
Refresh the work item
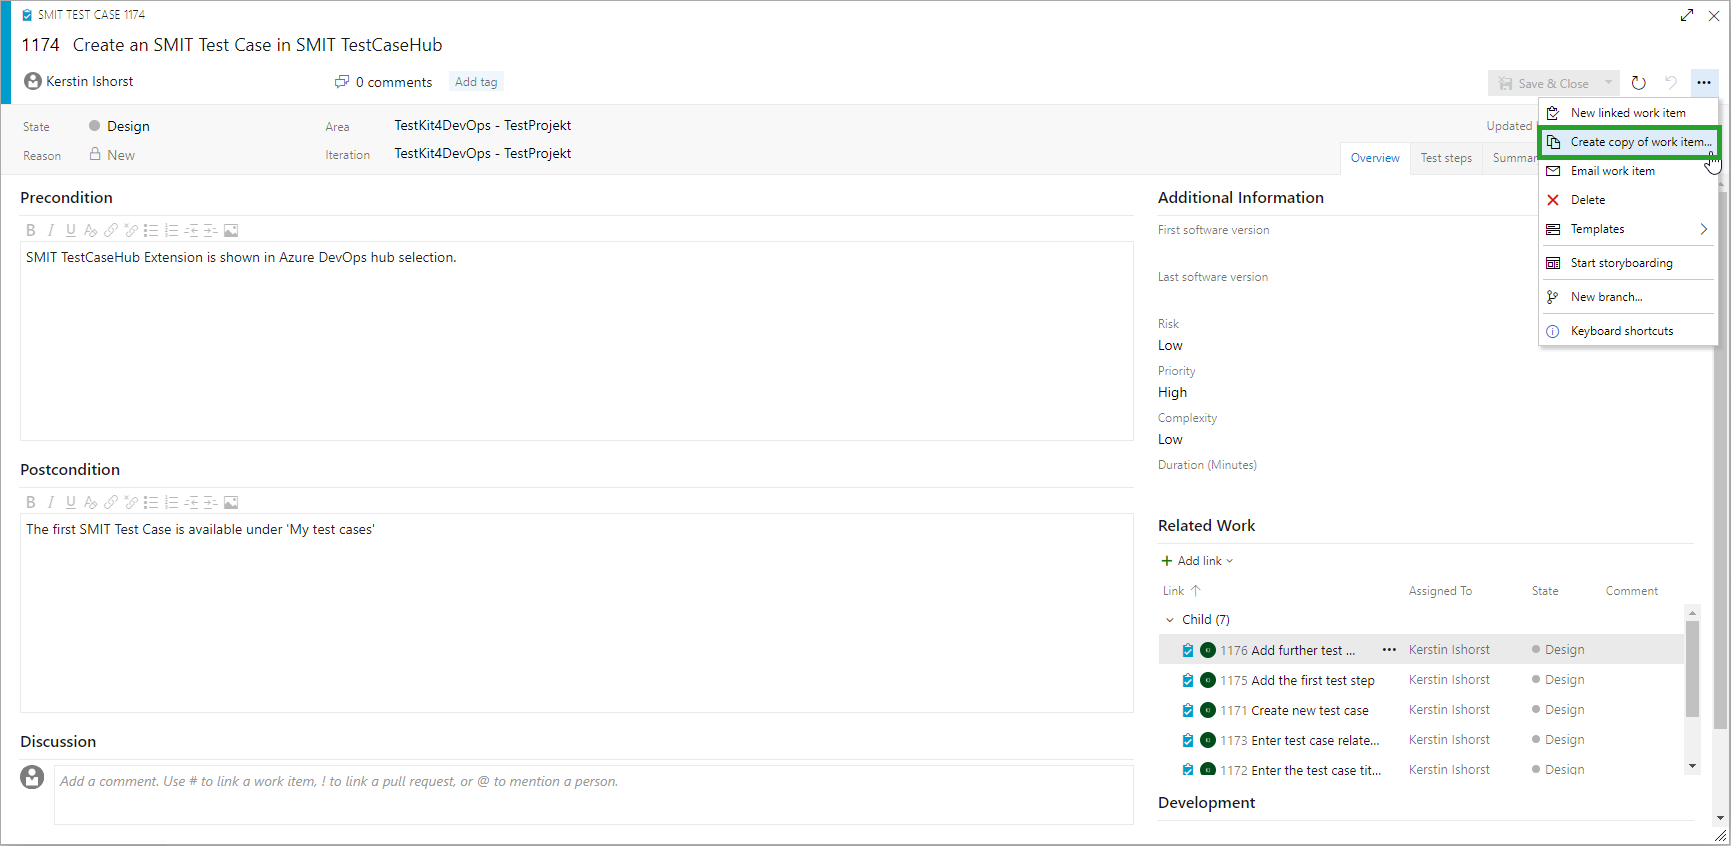coord(1638,83)
